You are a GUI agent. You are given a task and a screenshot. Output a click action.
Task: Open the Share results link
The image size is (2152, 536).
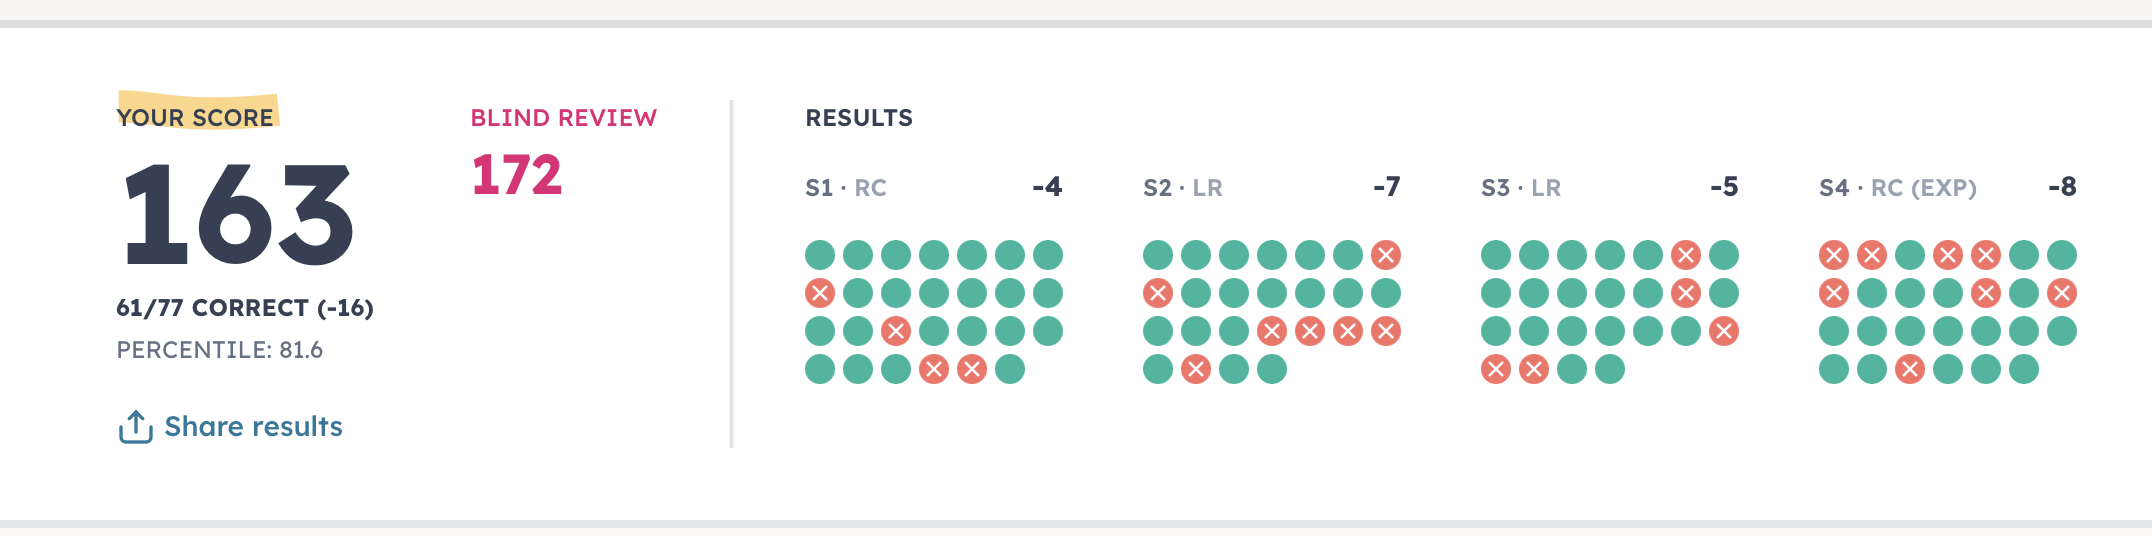pyautogui.click(x=253, y=427)
